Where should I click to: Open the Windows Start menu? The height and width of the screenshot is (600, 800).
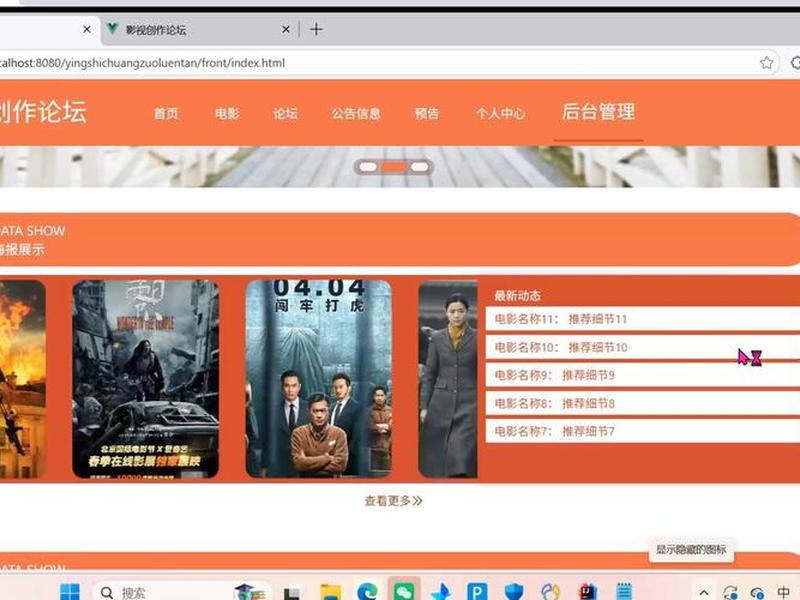tap(70, 592)
